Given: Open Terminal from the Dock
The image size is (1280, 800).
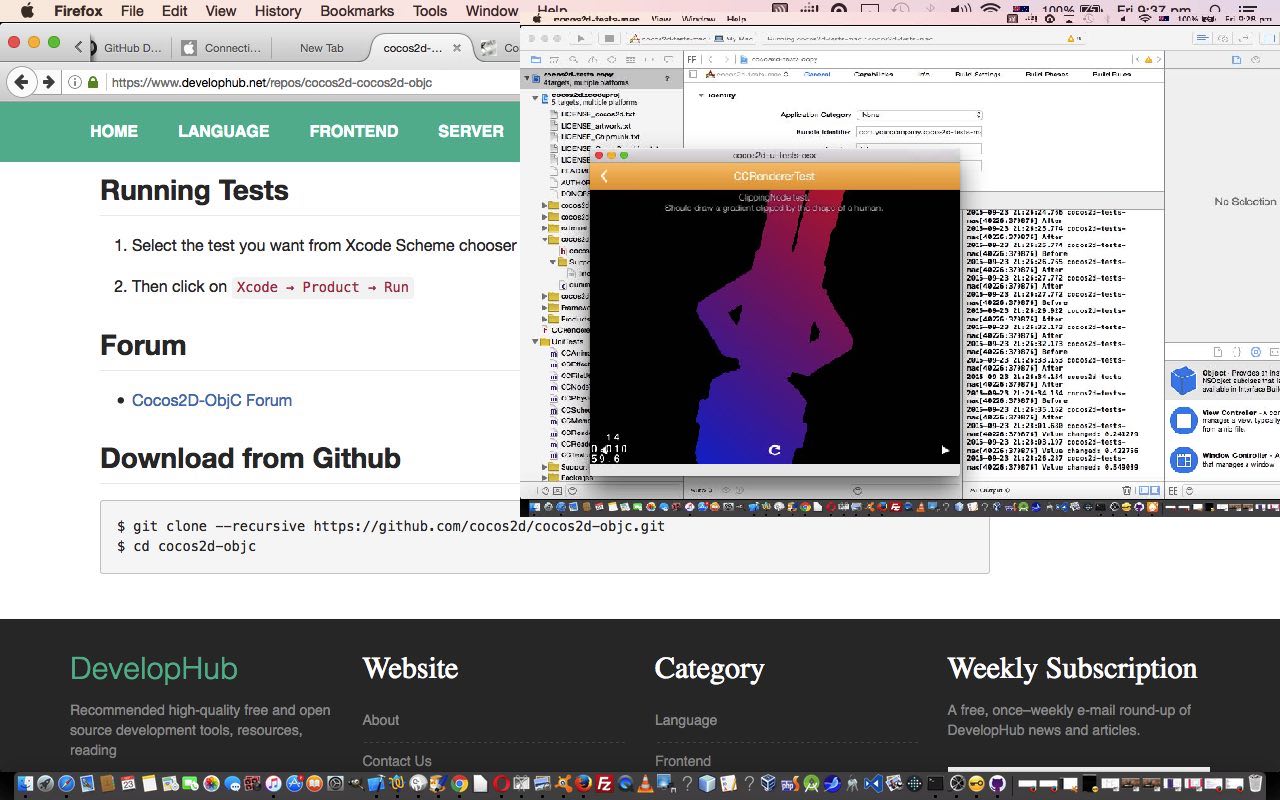Looking at the screenshot, I should tap(935, 784).
